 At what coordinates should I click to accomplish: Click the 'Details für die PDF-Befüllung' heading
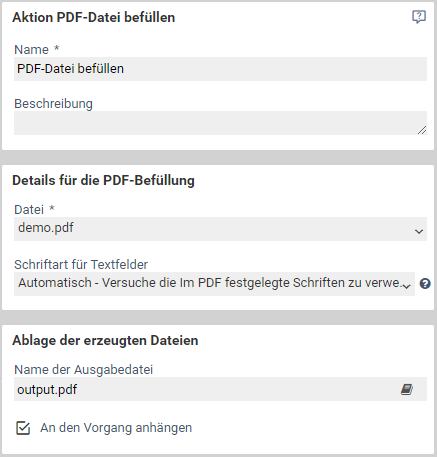pos(103,180)
